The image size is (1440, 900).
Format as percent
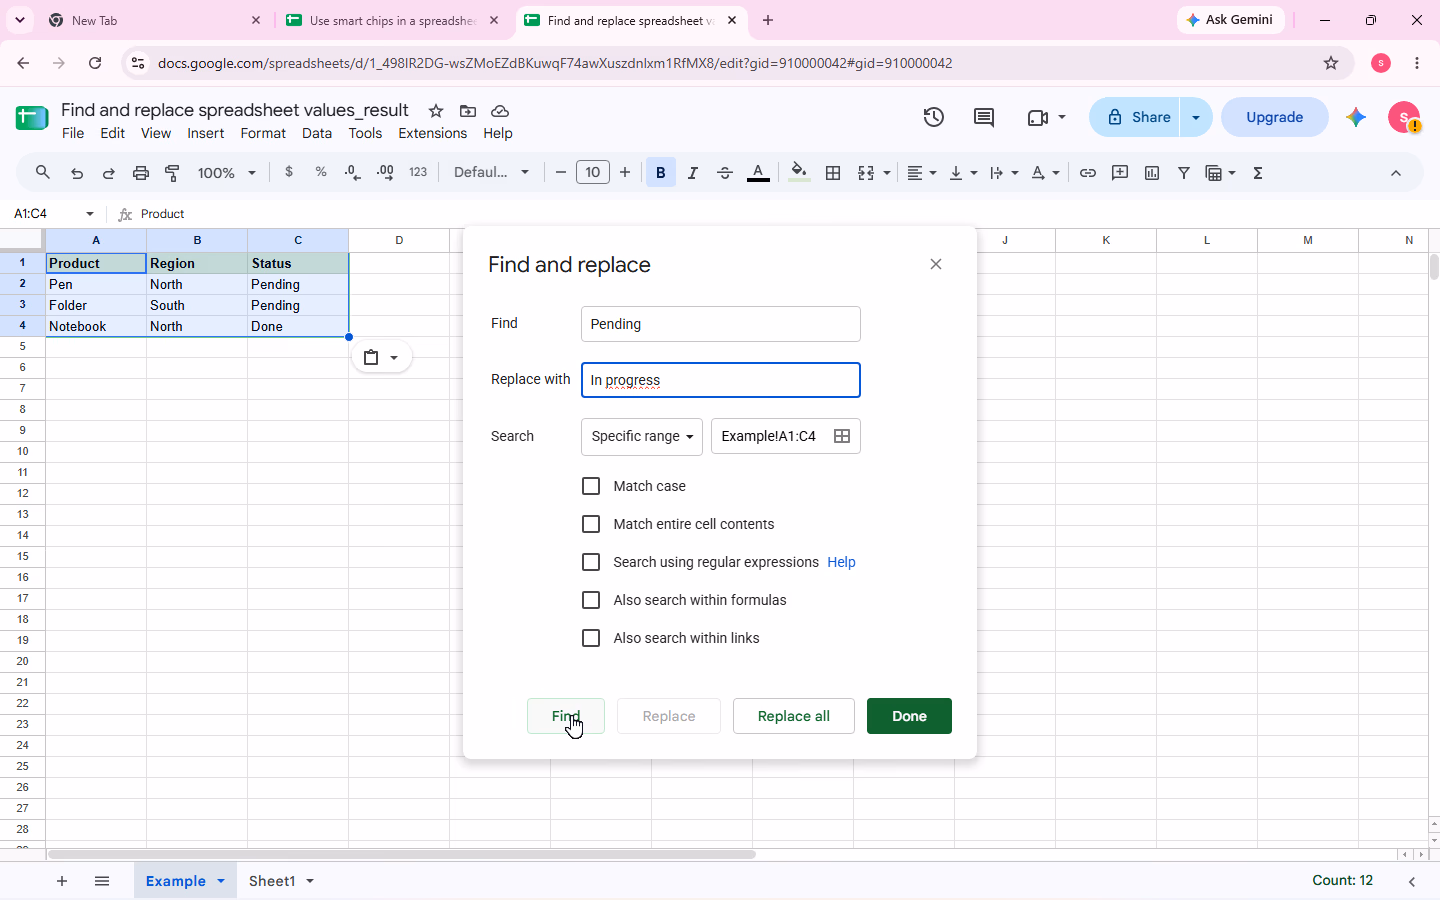[321, 172]
